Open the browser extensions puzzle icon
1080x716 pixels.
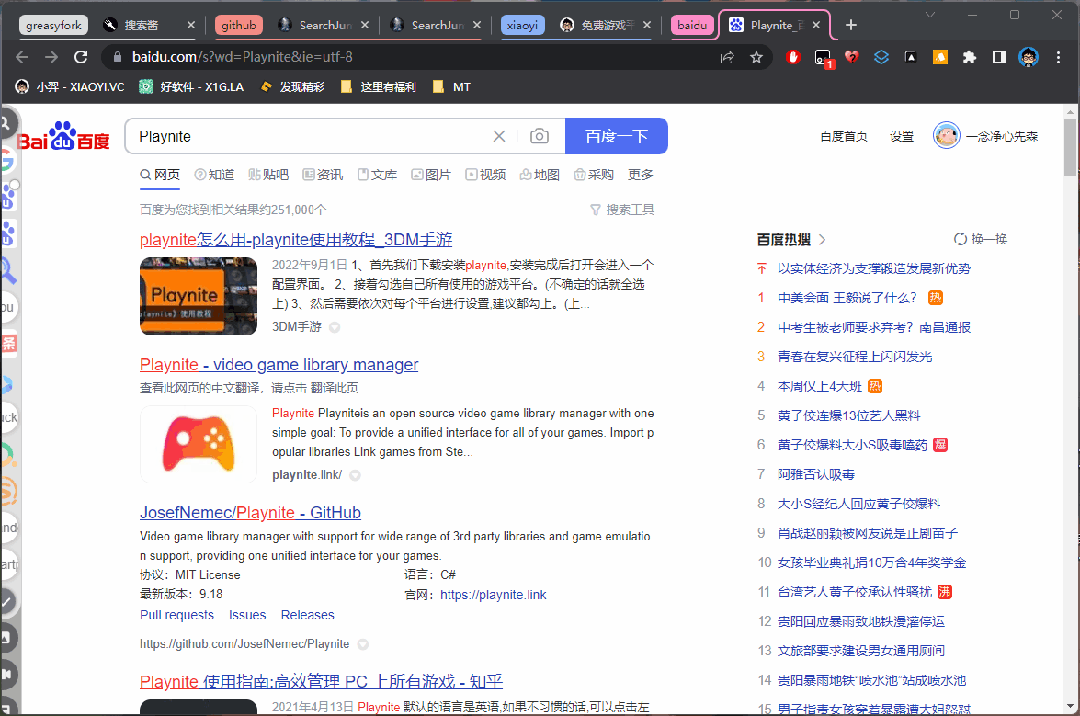click(x=968, y=58)
